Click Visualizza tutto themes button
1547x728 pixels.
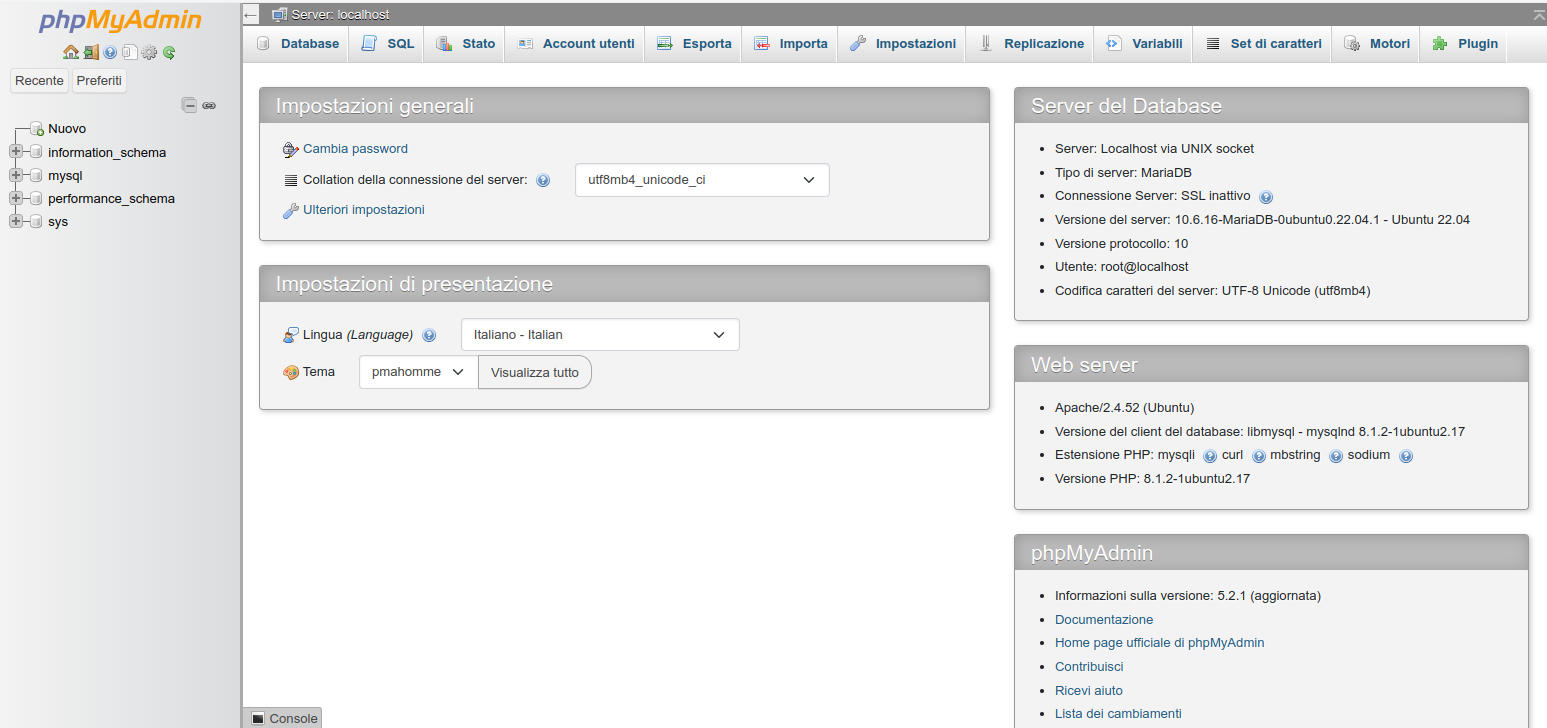click(535, 372)
